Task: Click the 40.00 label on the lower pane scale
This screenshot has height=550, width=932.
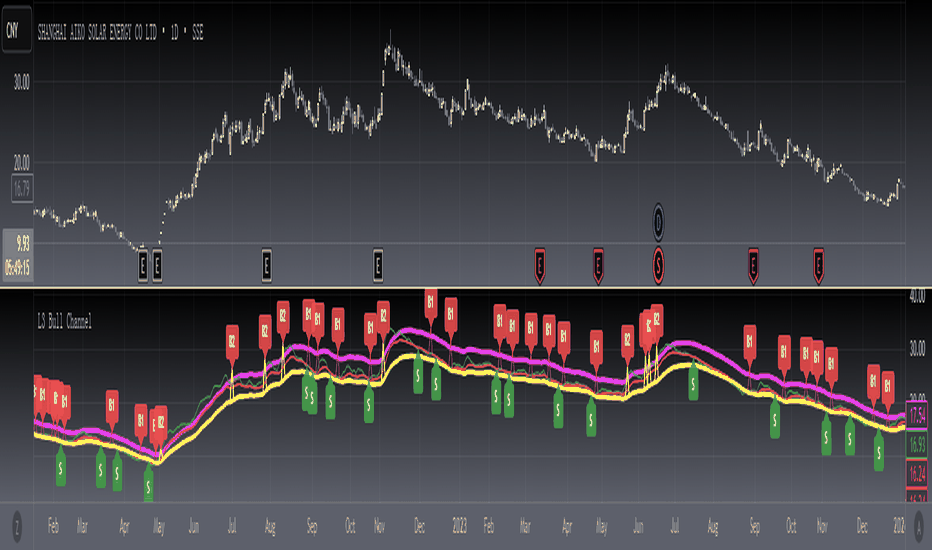Action: tap(918, 296)
